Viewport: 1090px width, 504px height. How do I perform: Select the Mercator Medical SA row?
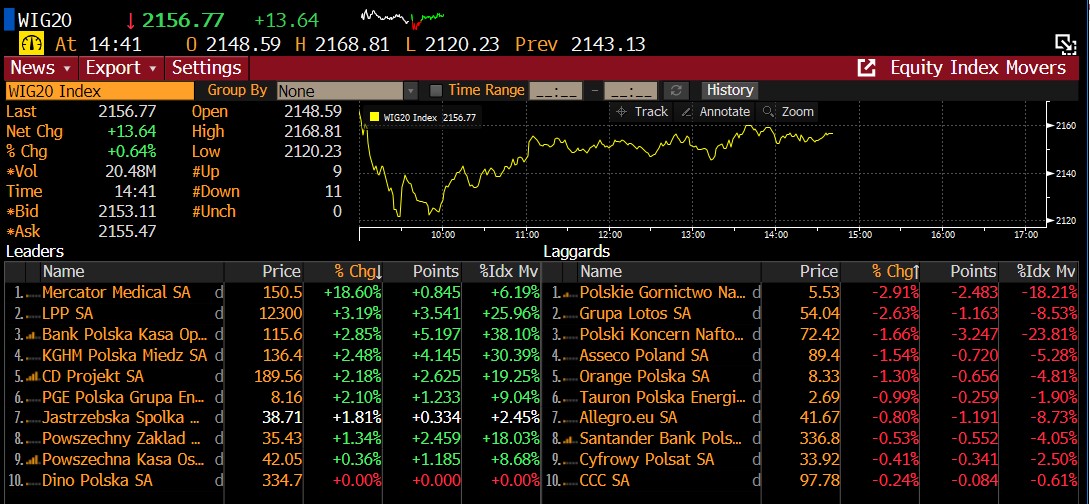click(272, 293)
